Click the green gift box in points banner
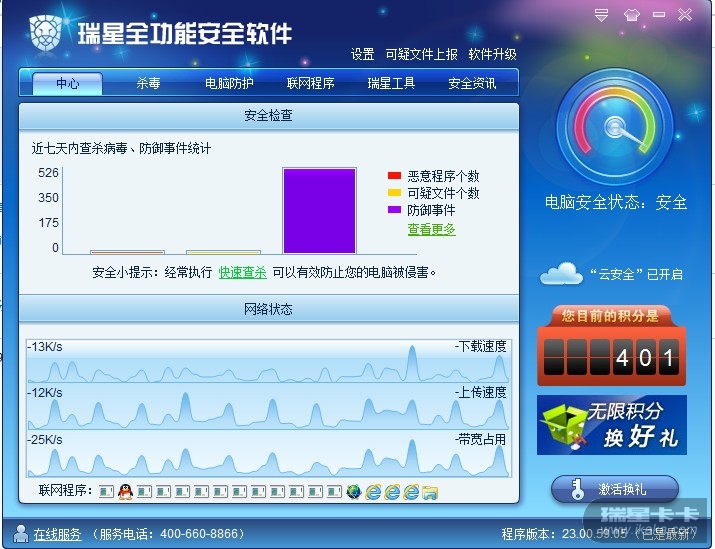 click(x=564, y=425)
